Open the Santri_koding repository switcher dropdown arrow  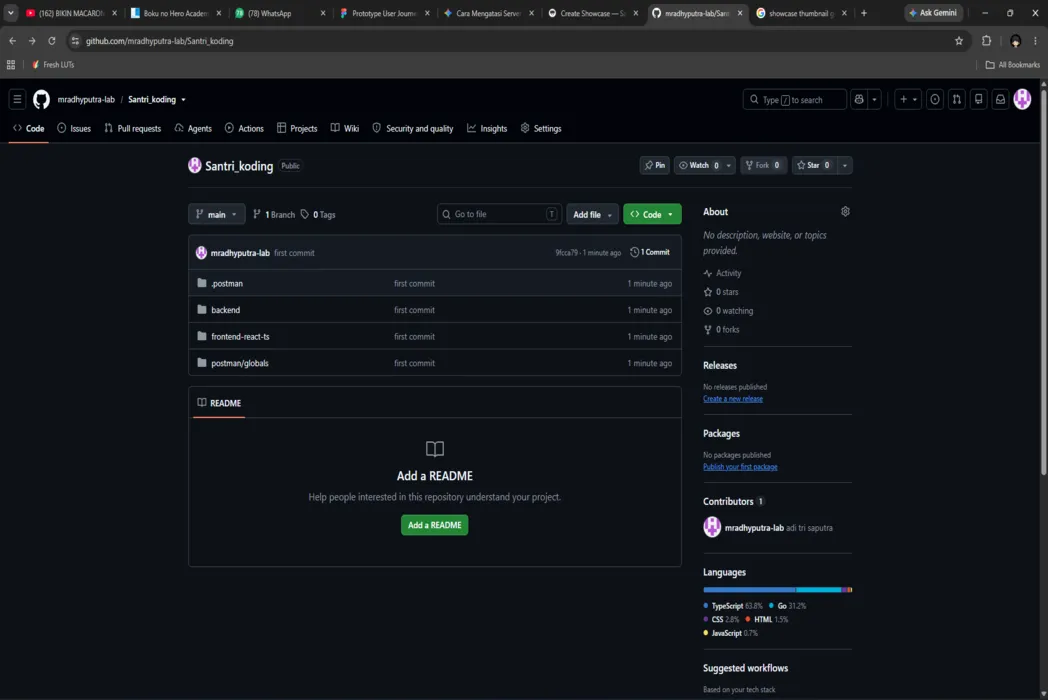(183, 100)
